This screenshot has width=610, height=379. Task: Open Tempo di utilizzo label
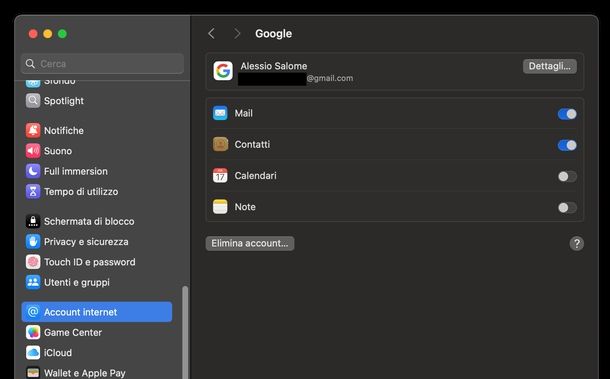point(81,191)
